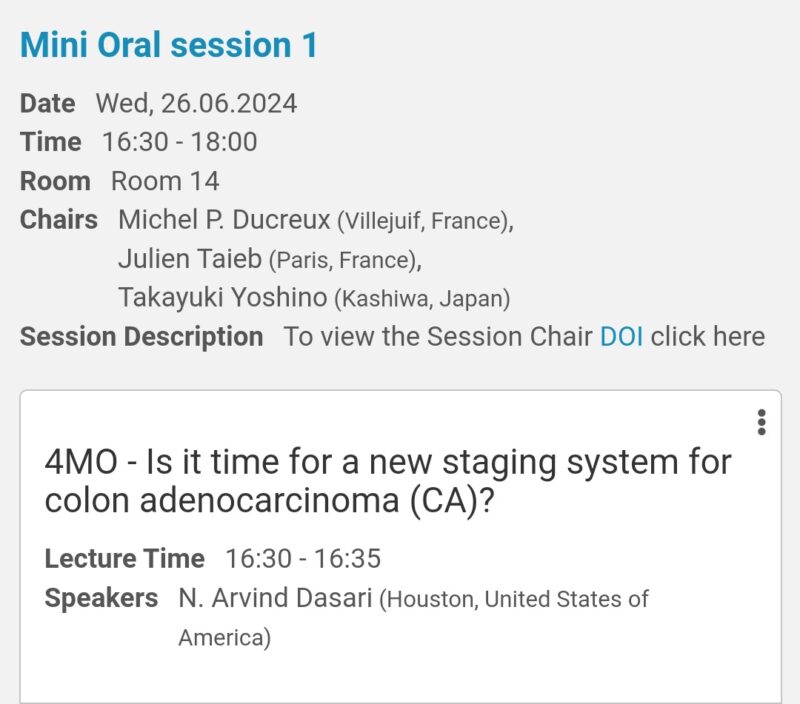Screen dimensions: 800x704
Task: Select chair Takayuki Yoshino name
Action: (223, 297)
